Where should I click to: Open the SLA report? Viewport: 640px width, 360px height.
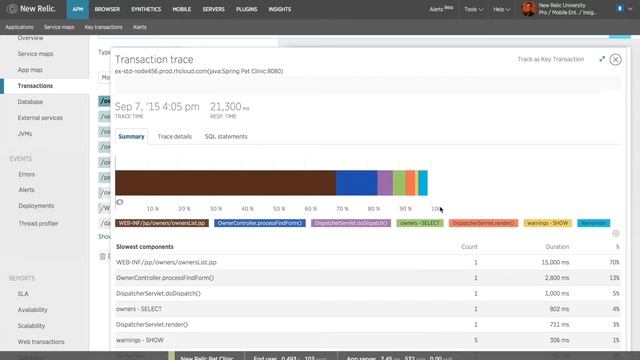click(x=23, y=294)
